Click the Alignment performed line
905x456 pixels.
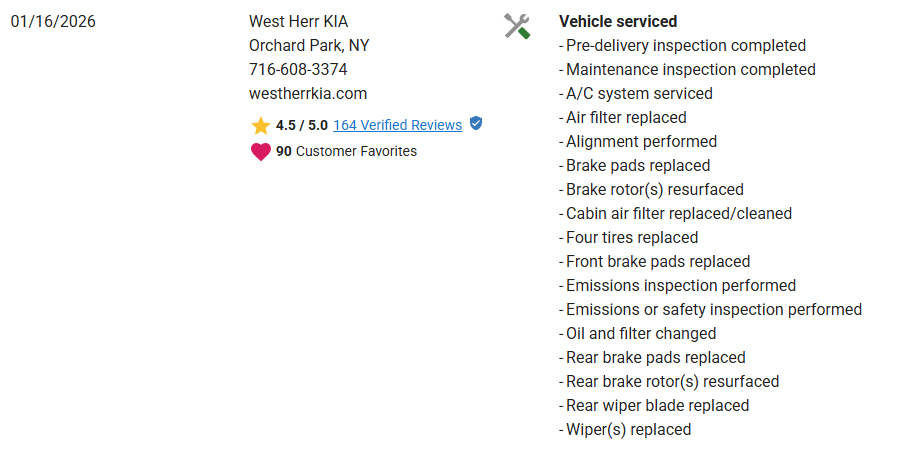coord(641,141)
